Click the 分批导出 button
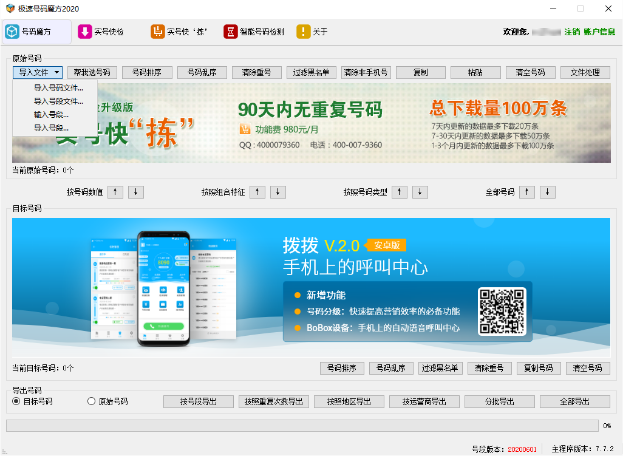 (x=500, y=402)
